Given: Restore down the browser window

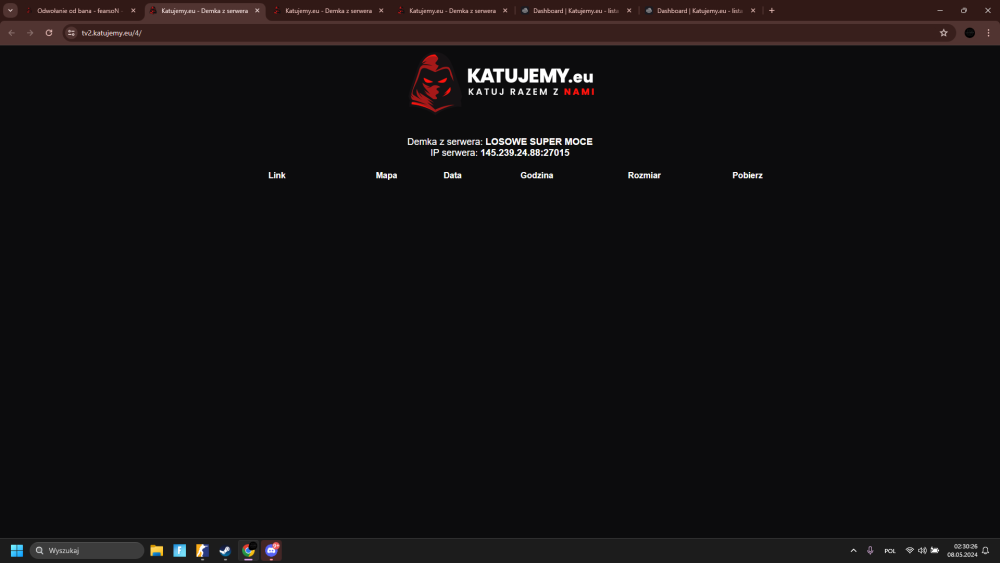Looking at the screenshot, I should click(x=964, y=10).
